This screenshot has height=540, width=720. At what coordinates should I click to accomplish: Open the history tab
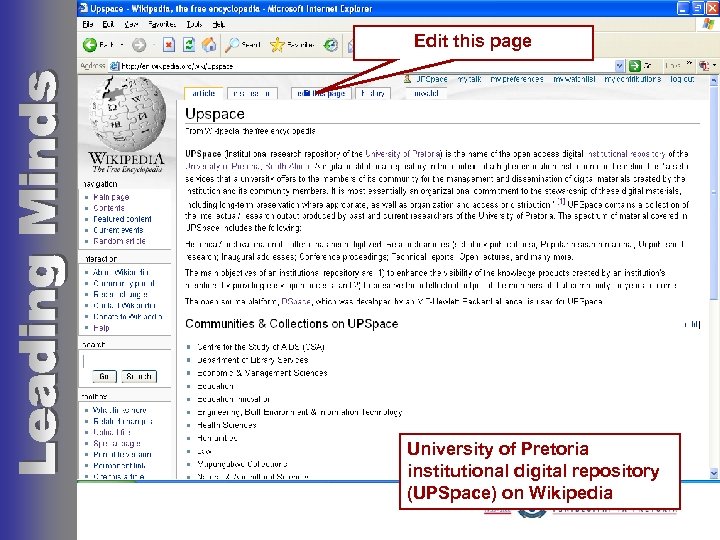[x=373, y=93]
